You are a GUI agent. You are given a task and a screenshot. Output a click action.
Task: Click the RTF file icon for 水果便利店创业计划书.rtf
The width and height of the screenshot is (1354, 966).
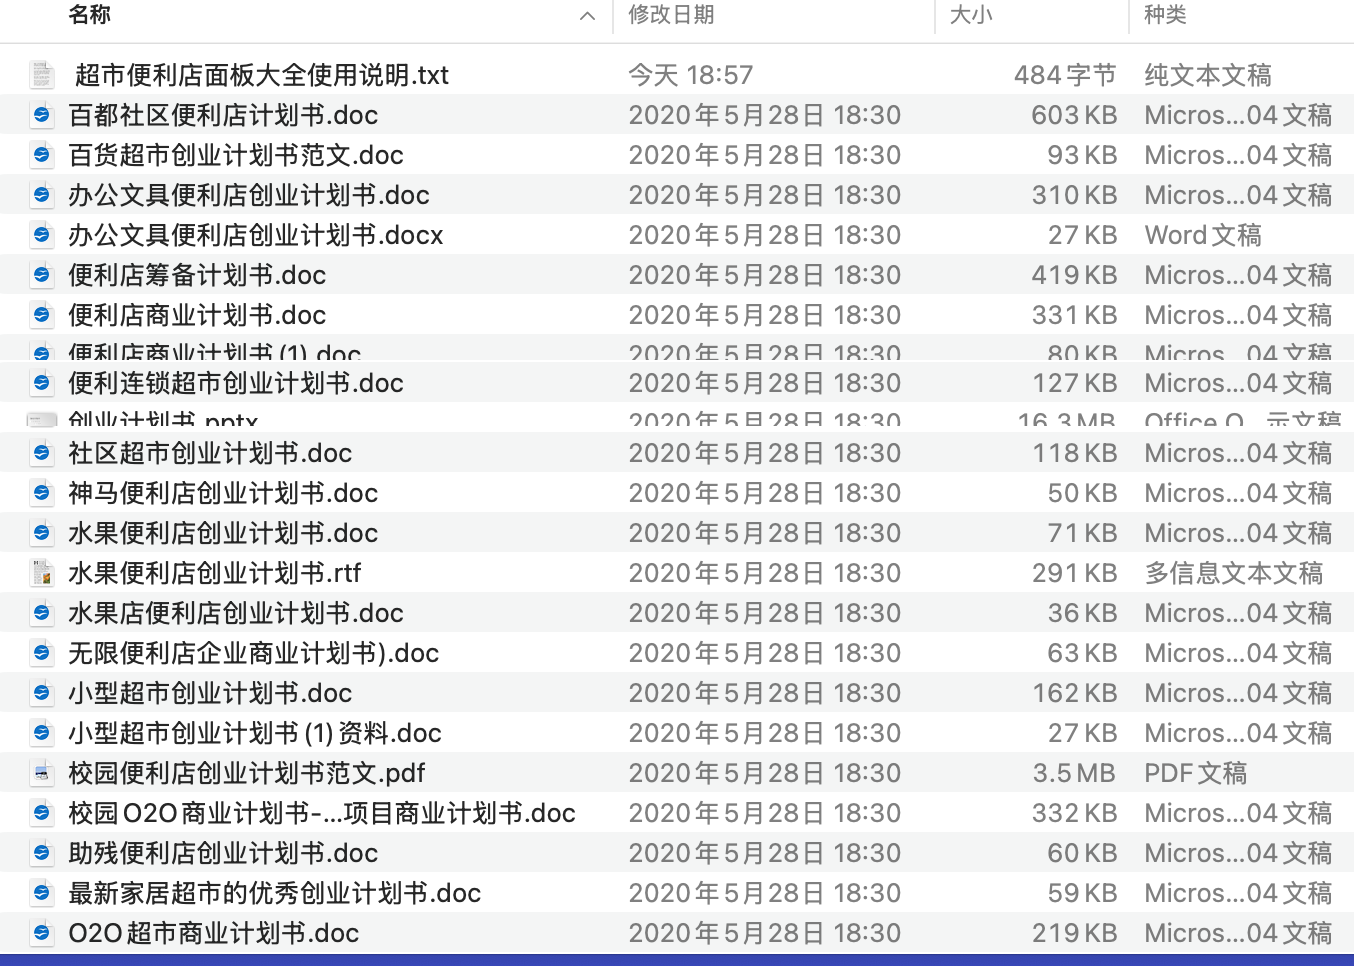pos(42,573)
